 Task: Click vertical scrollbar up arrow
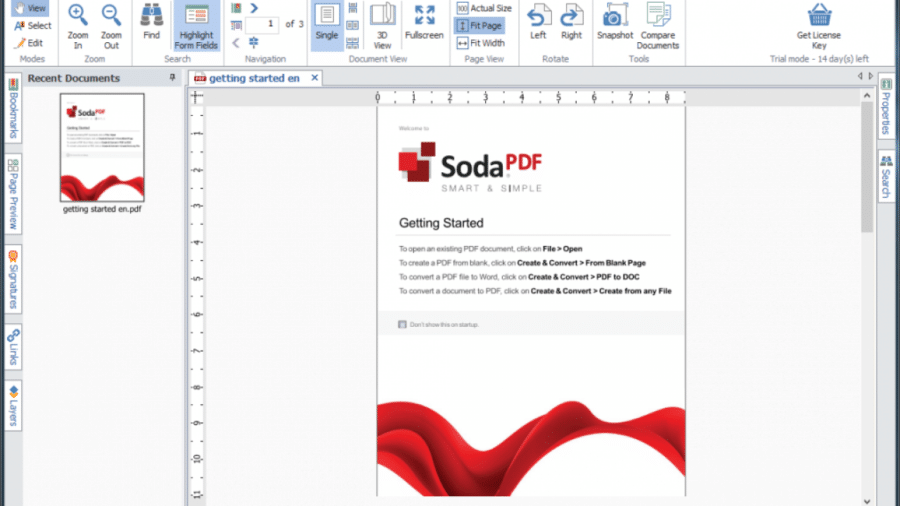[867, 96]
